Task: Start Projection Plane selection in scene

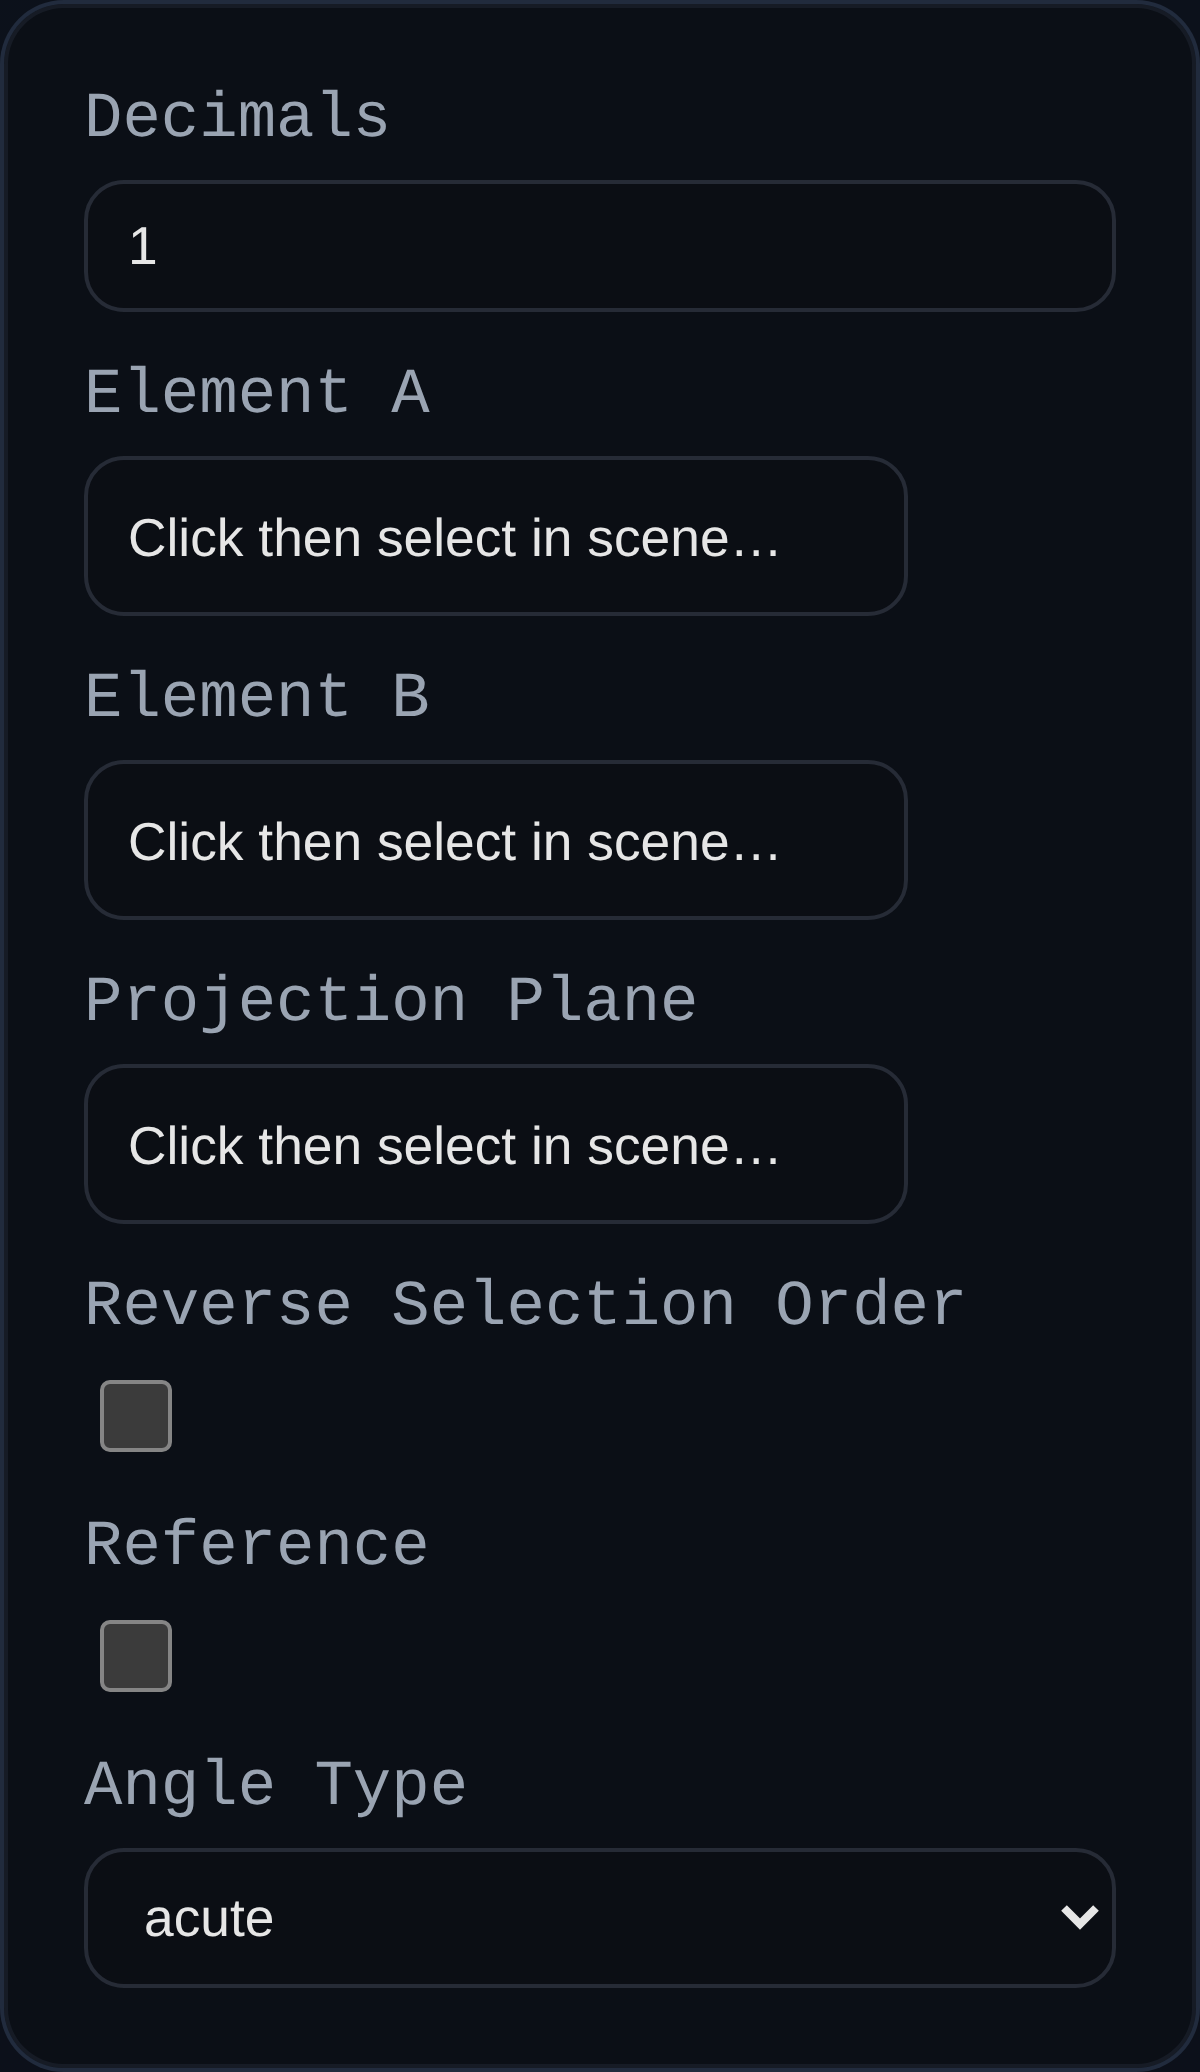Action: point(497,1144)
